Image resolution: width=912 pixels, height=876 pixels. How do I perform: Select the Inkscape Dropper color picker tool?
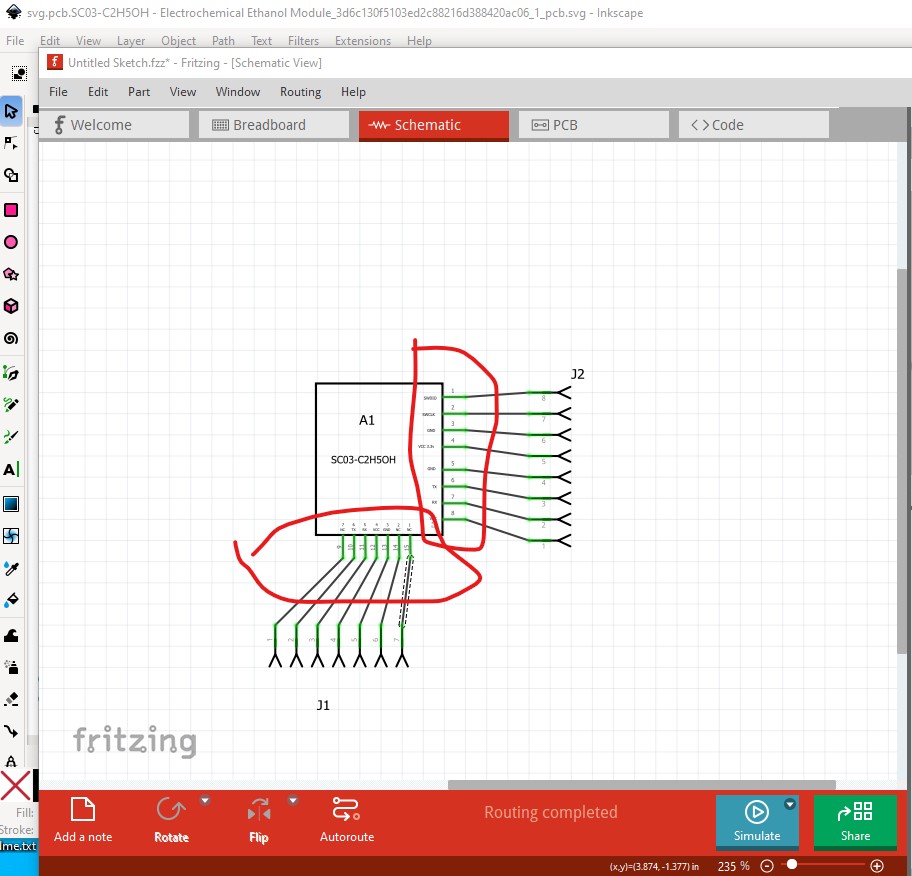[11, 568]
